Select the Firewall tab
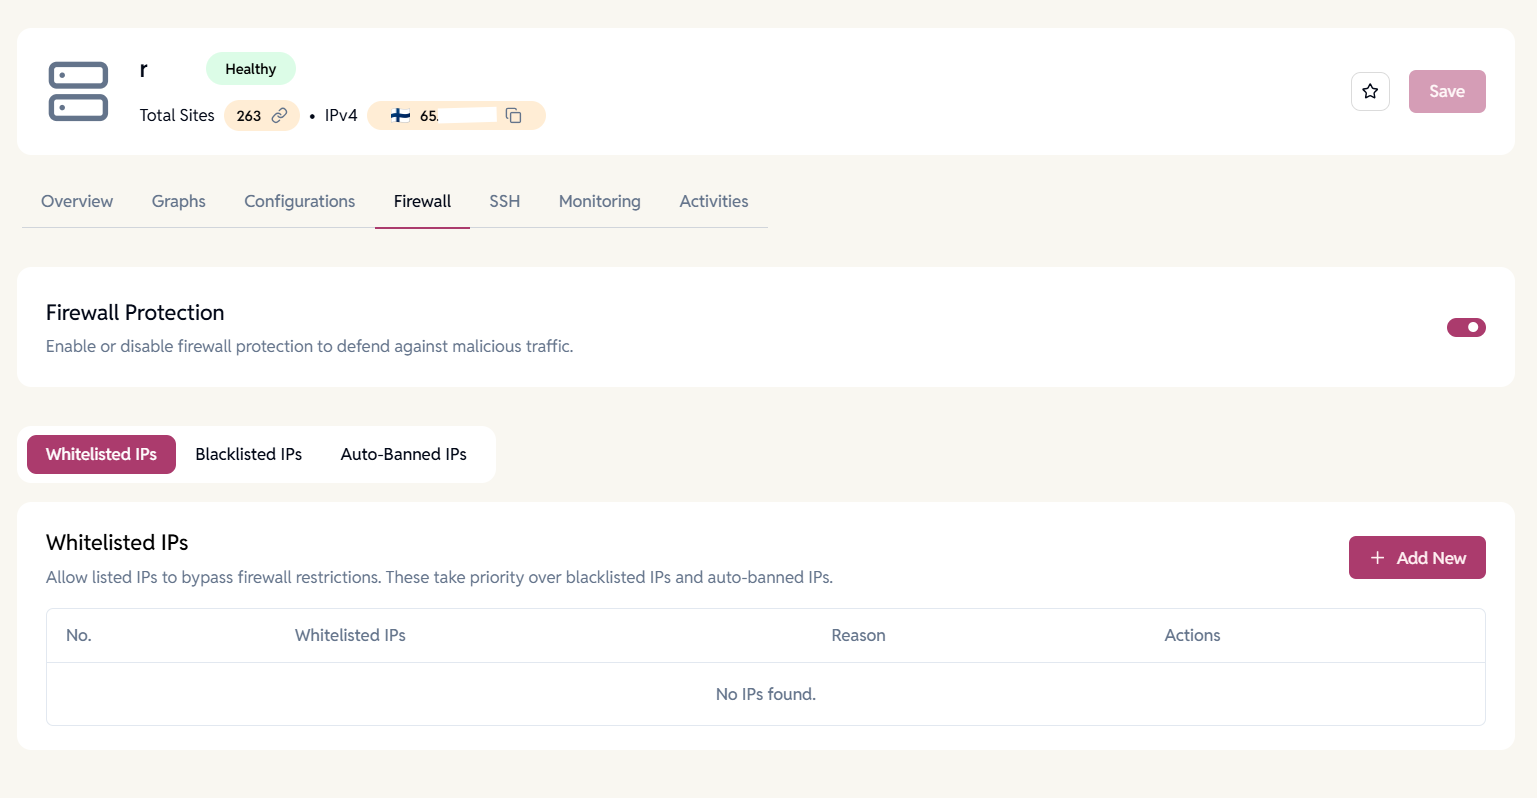This screenshot has width=1537, height=798. coord(422,201)
